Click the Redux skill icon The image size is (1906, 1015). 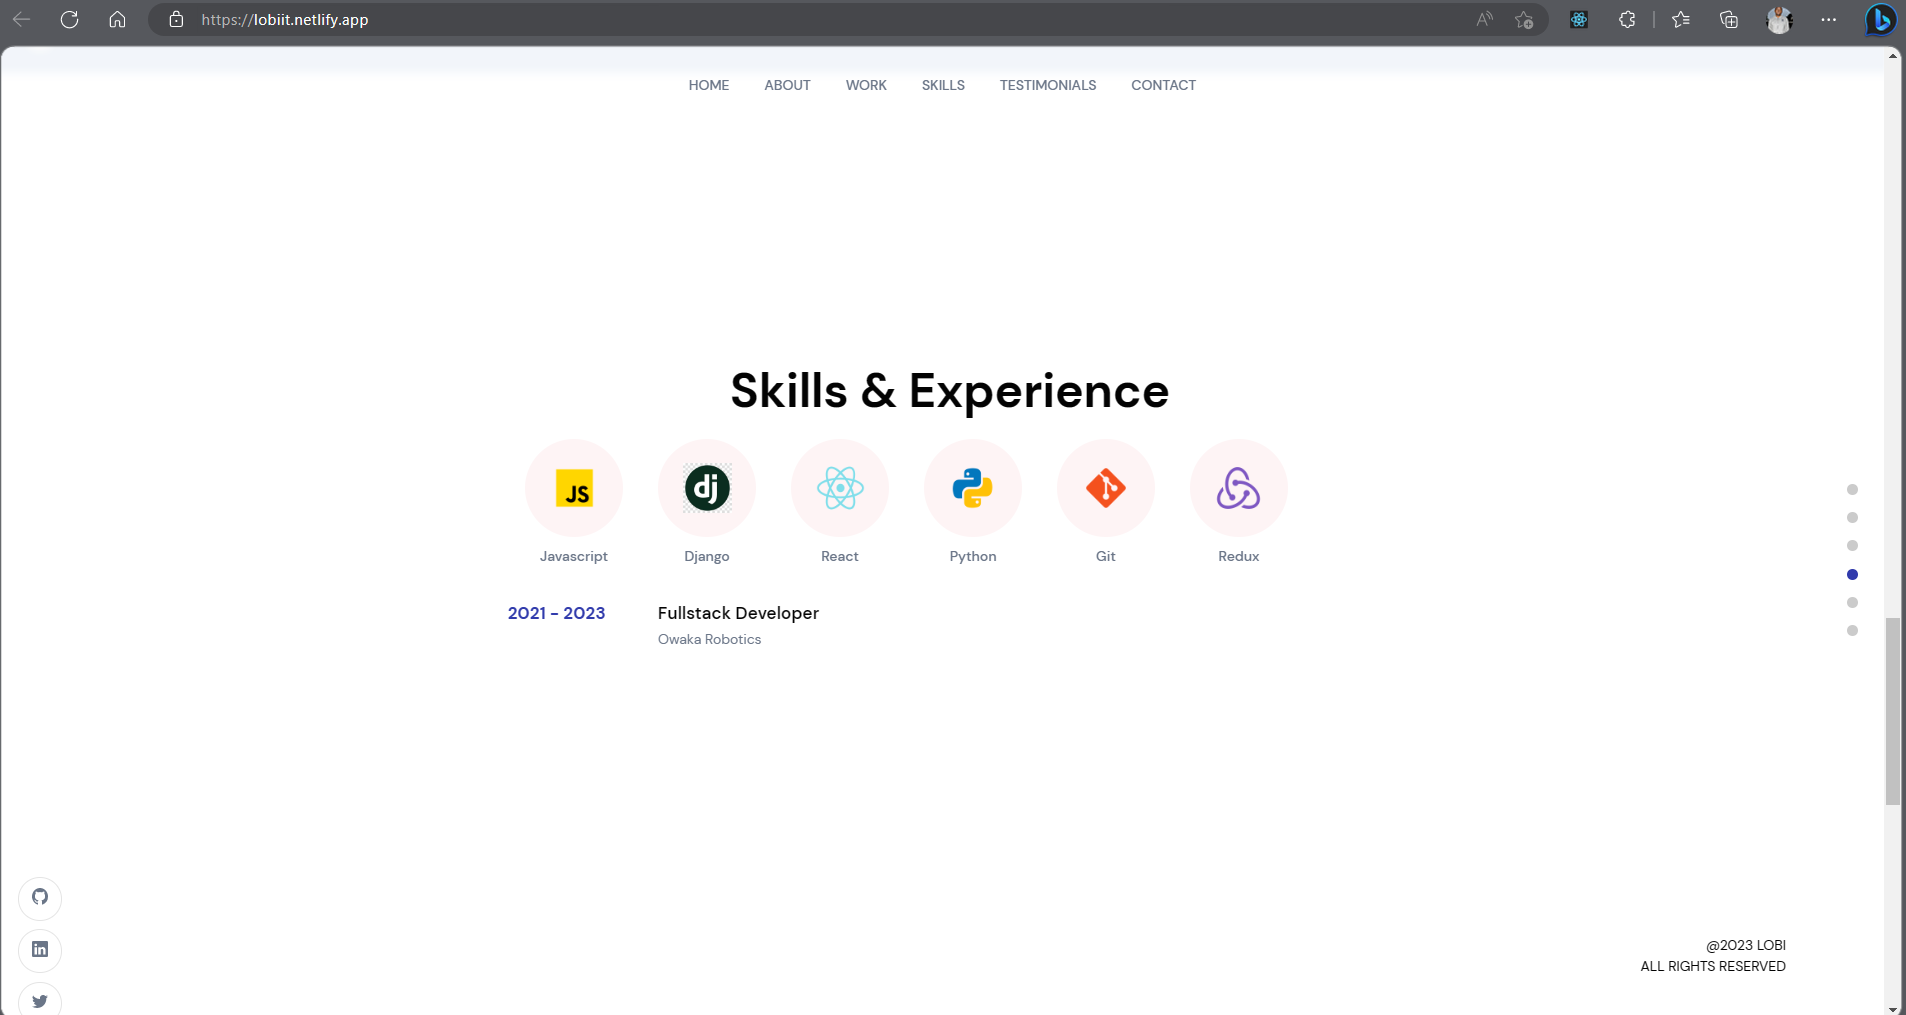(x=1238, y=489)
